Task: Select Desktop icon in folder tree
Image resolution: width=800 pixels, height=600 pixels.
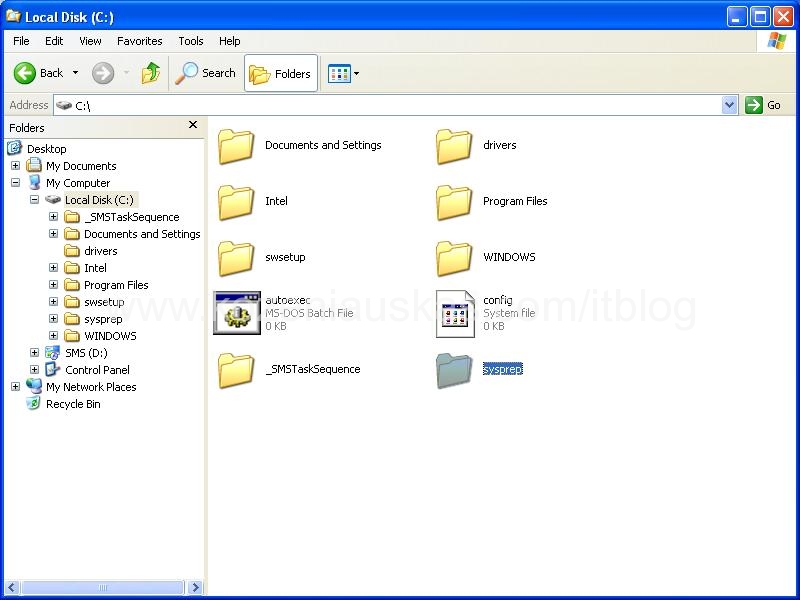Action: coord(14,148)
